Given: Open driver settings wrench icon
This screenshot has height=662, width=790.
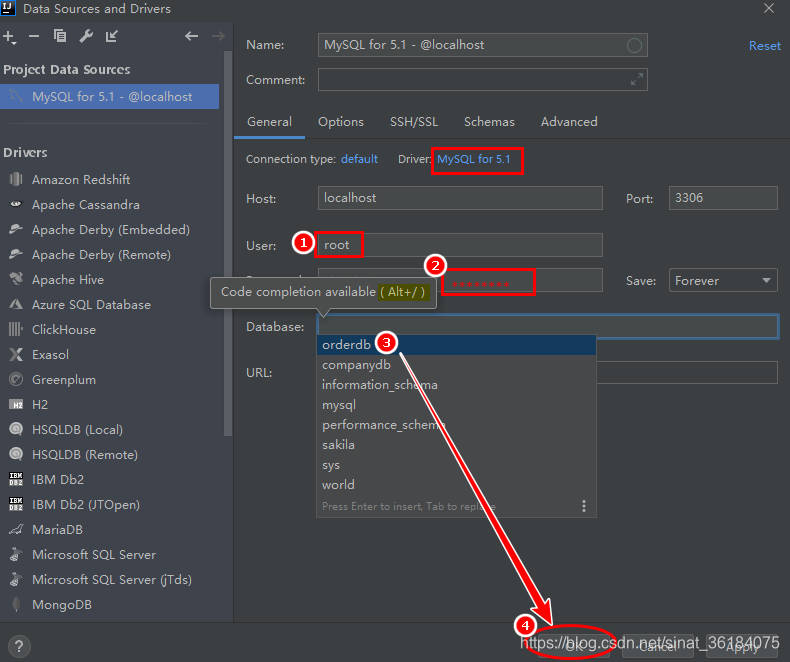Looking at the screenshot, I should click(86, 36).
